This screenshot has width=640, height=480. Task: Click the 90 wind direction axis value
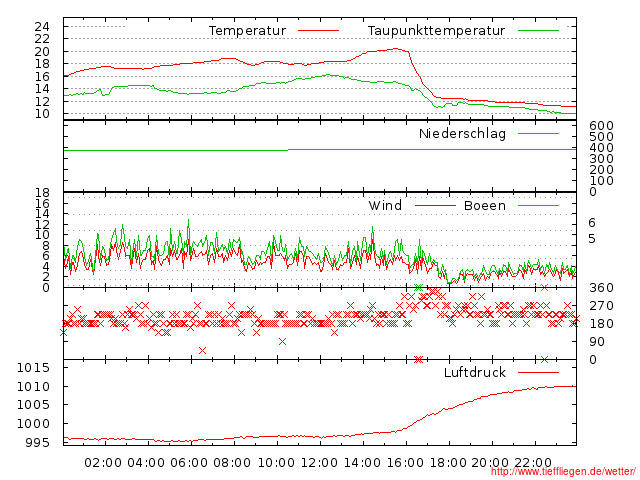click(x=597, y=342)
